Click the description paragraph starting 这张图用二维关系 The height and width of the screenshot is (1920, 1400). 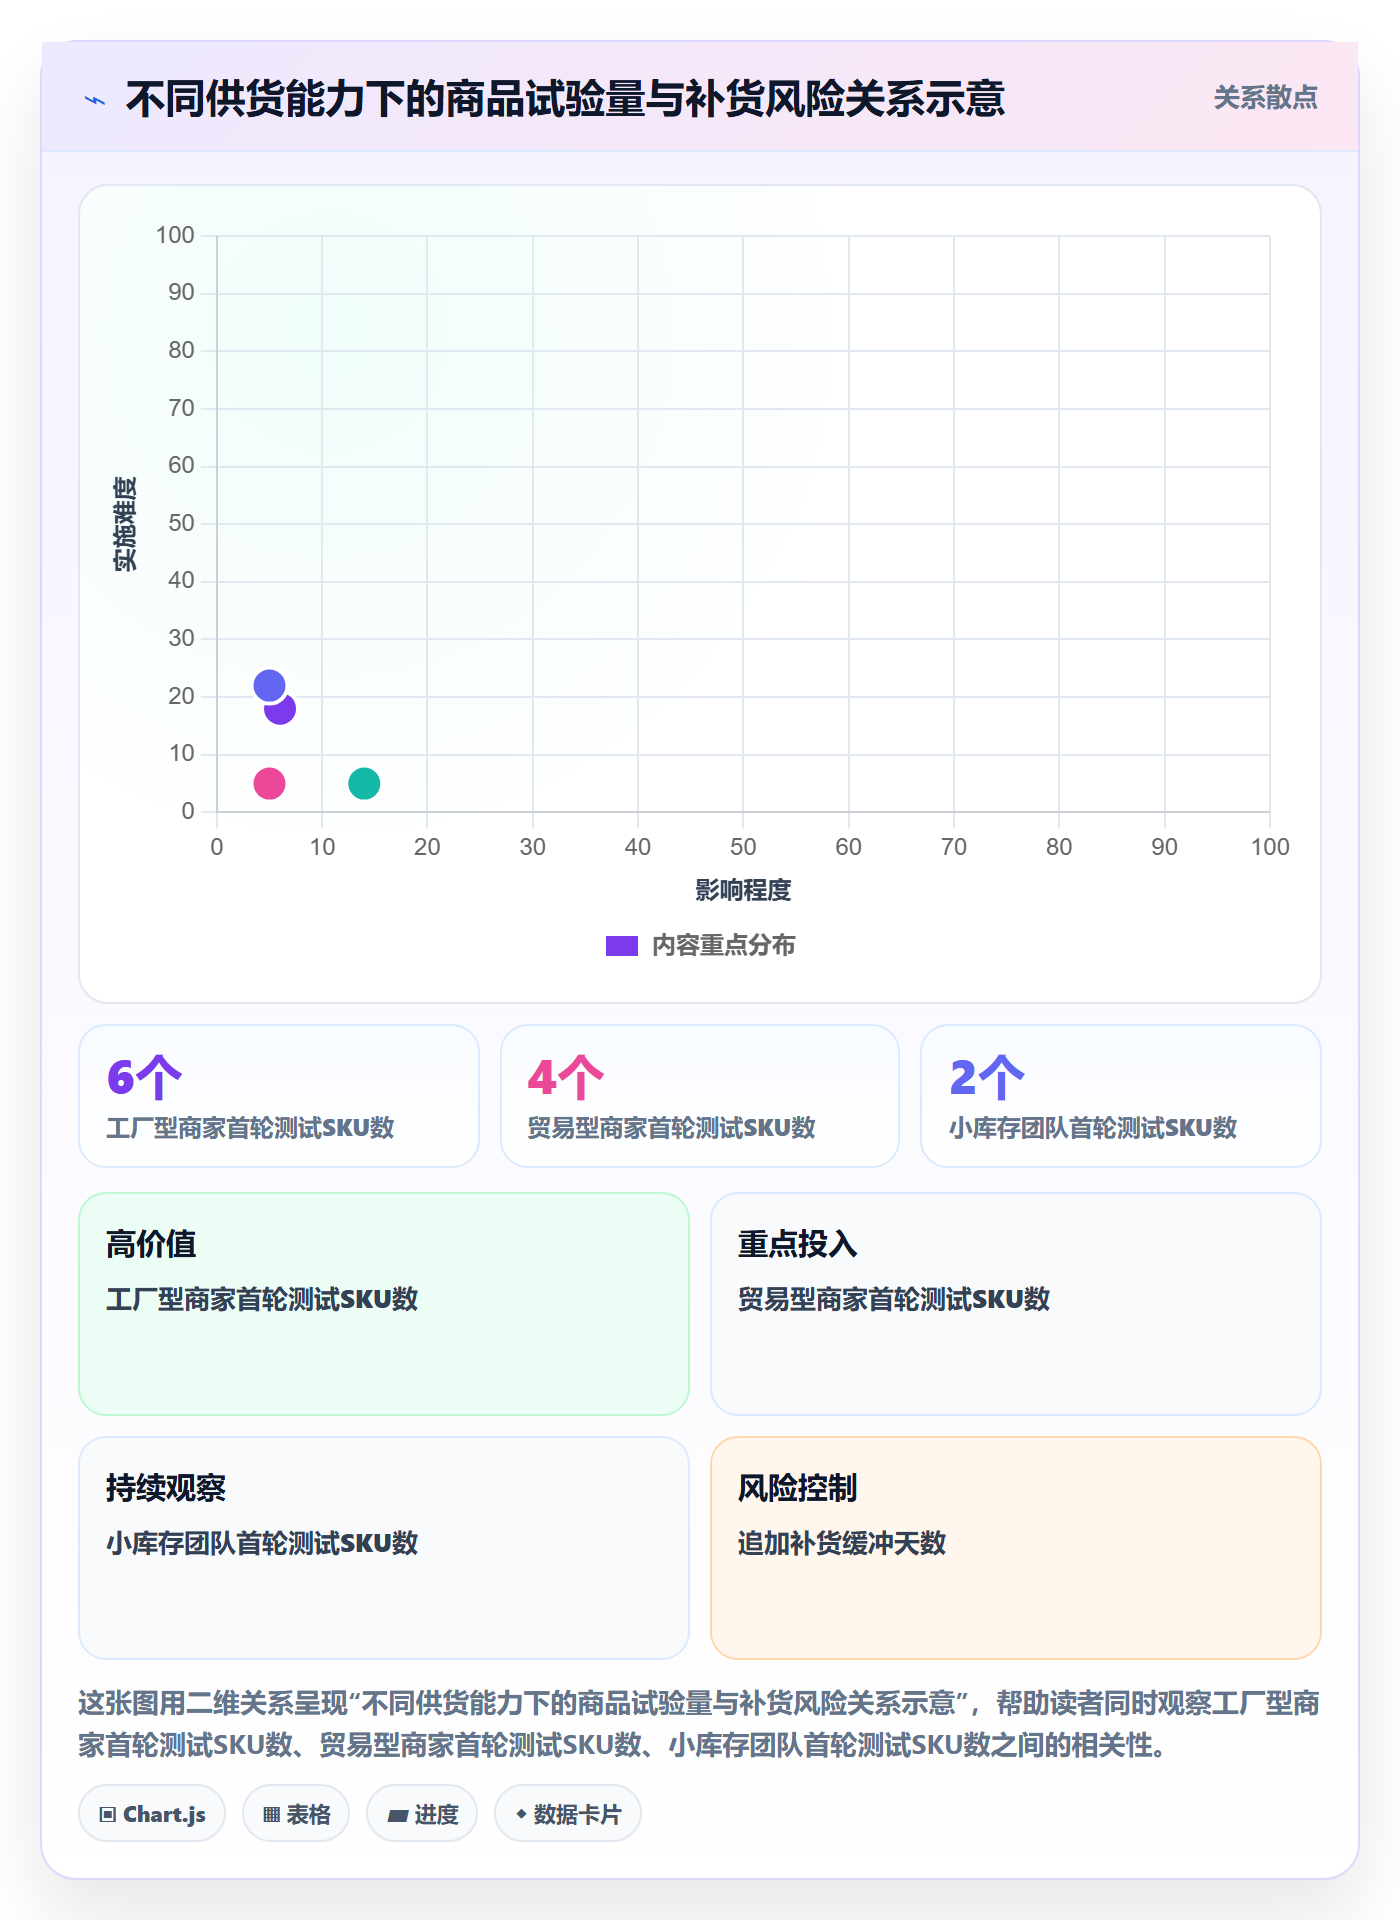(699, 1724)
